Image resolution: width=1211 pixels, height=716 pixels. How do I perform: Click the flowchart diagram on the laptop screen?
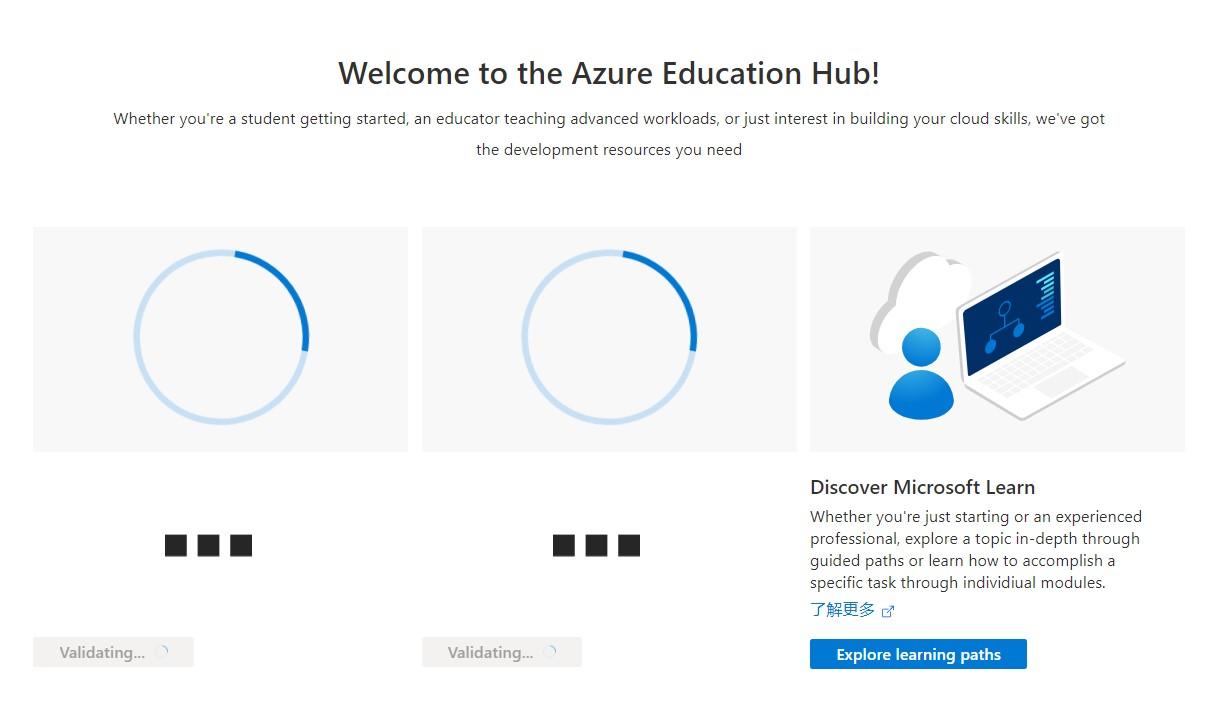click(x=1005, y=326)
